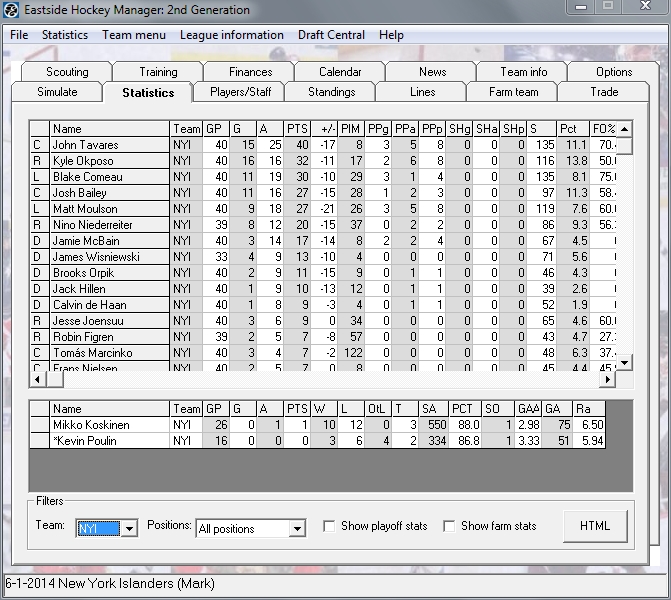Sort goalies by the SO column header
The image size is (671, 600).
tap(498, 409)
